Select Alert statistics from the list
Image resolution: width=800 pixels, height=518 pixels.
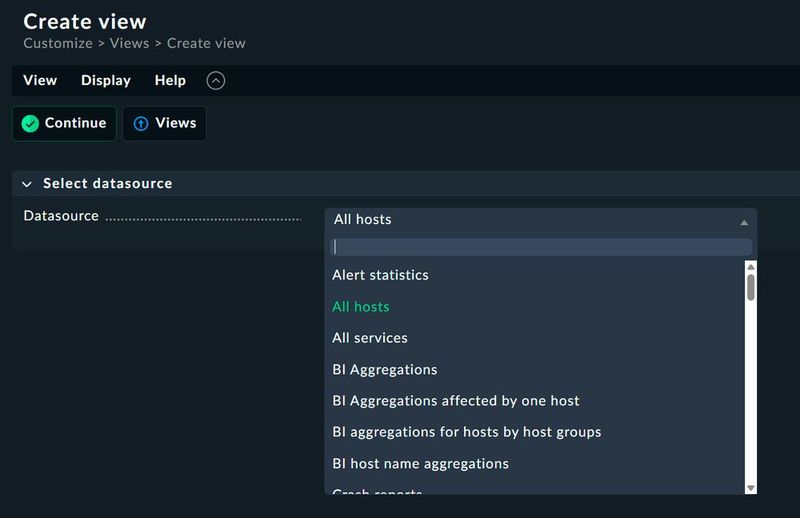380,275
